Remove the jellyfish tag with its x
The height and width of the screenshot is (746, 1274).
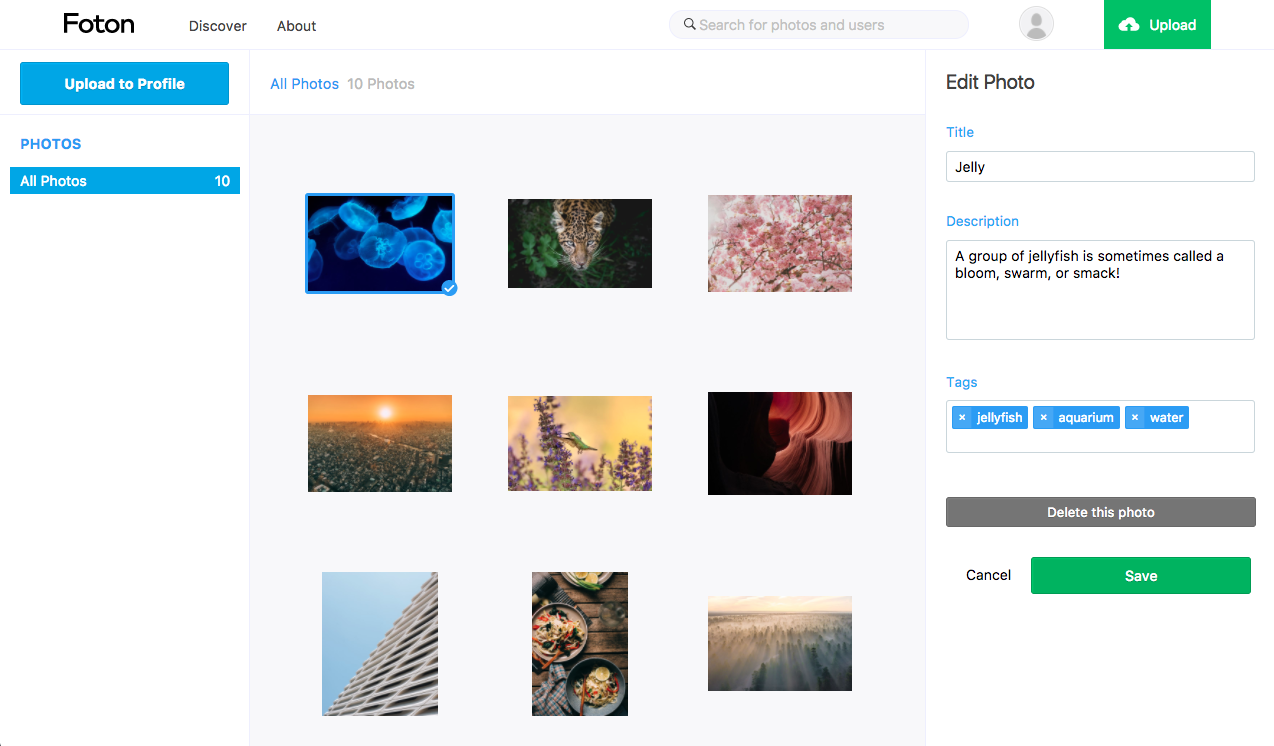pos(962,418)
